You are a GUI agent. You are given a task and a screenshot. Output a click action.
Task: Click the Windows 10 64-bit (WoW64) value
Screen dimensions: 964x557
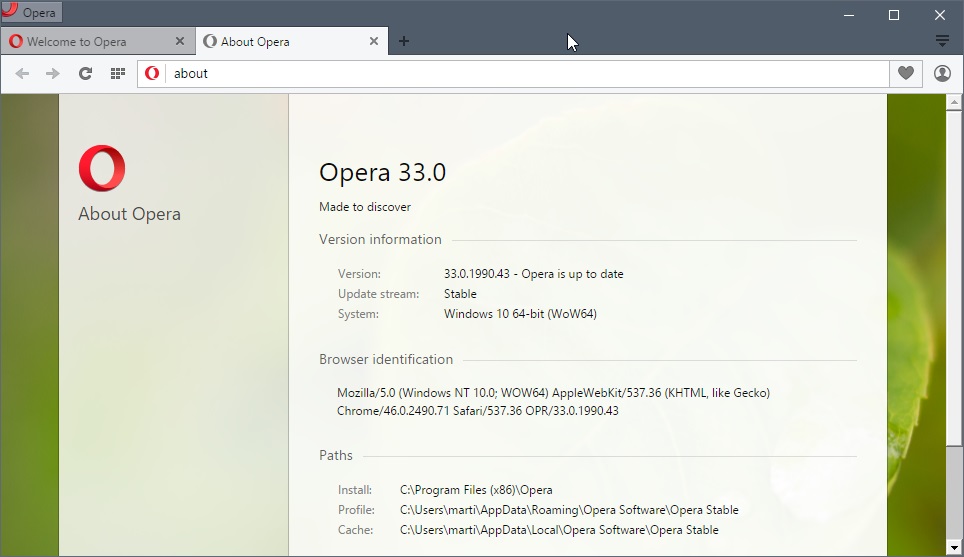(520, 314)
